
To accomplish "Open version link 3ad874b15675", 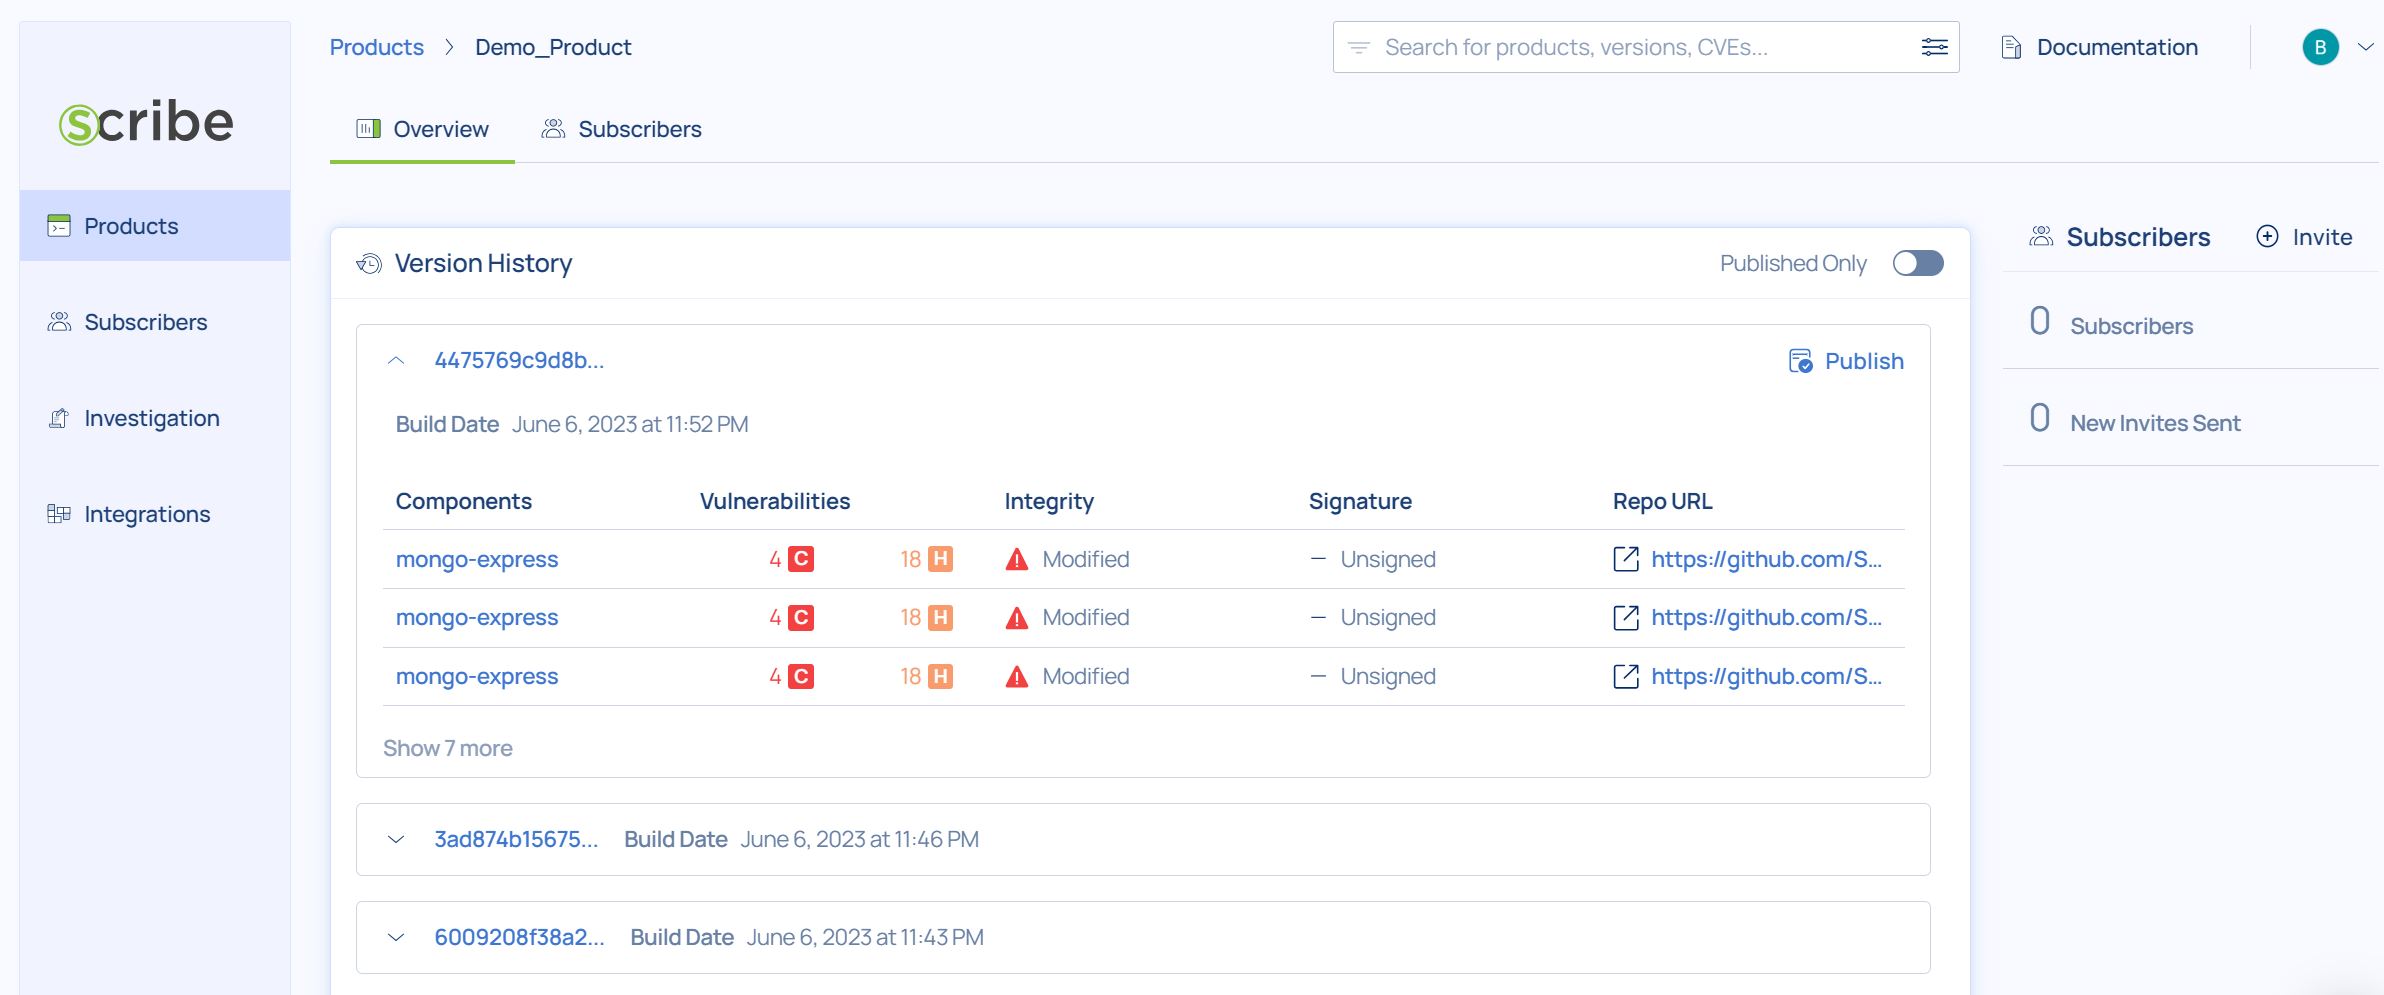I will (516, 839).
